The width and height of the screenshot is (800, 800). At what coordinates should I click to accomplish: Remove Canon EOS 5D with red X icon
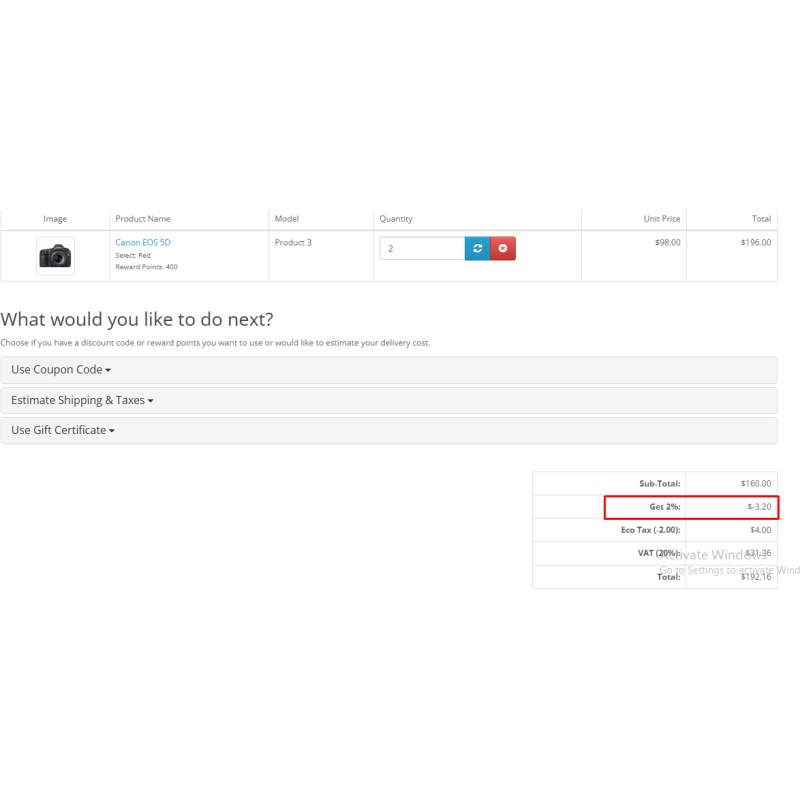tap(503, 248)
